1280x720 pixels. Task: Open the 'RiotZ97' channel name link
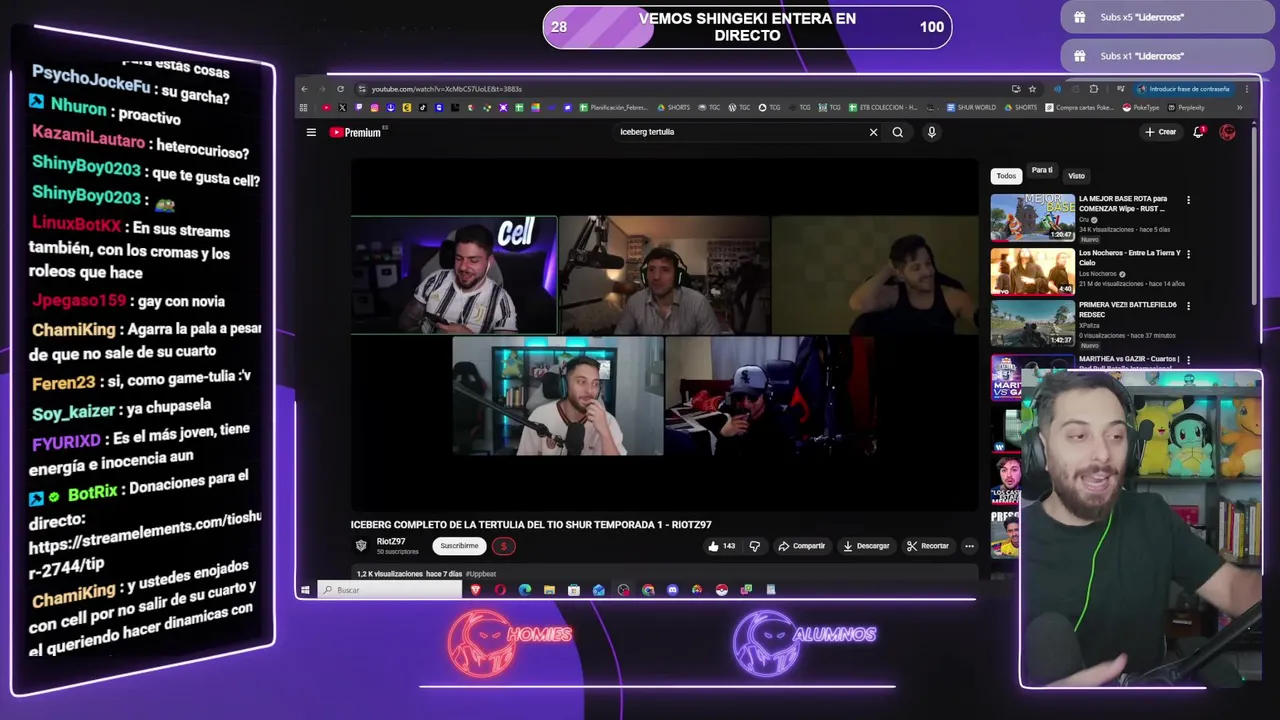(x=391, y=541)
